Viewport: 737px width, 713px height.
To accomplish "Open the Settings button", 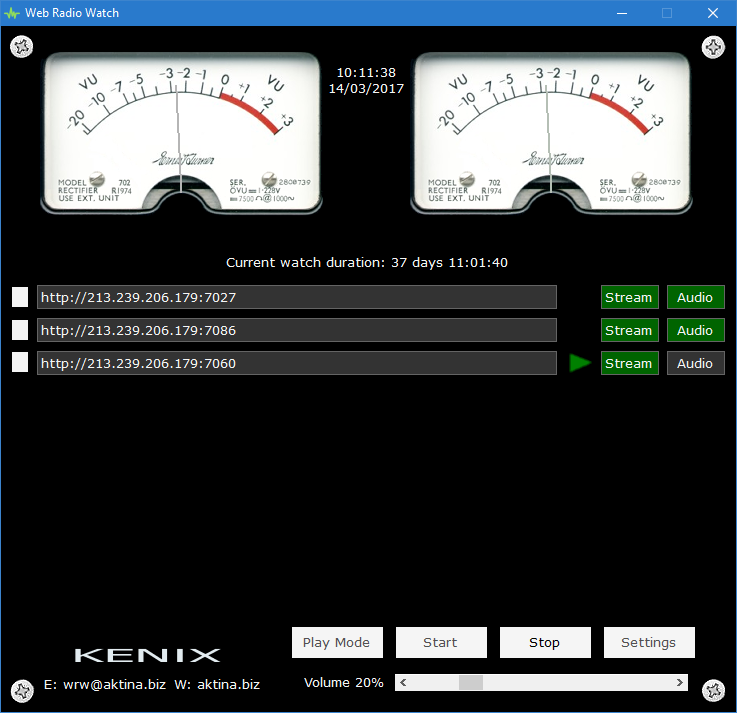I will [648, 643].
